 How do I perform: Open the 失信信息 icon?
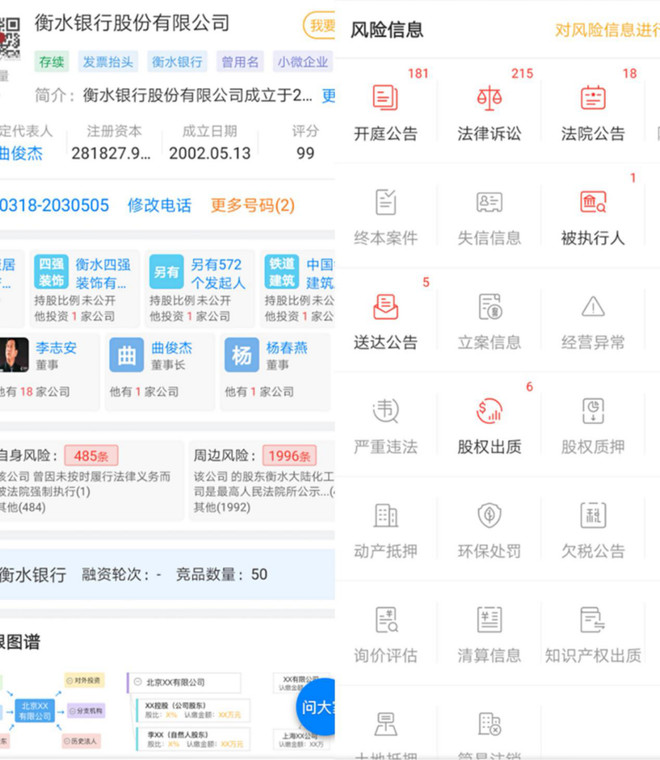coord(489,202)
